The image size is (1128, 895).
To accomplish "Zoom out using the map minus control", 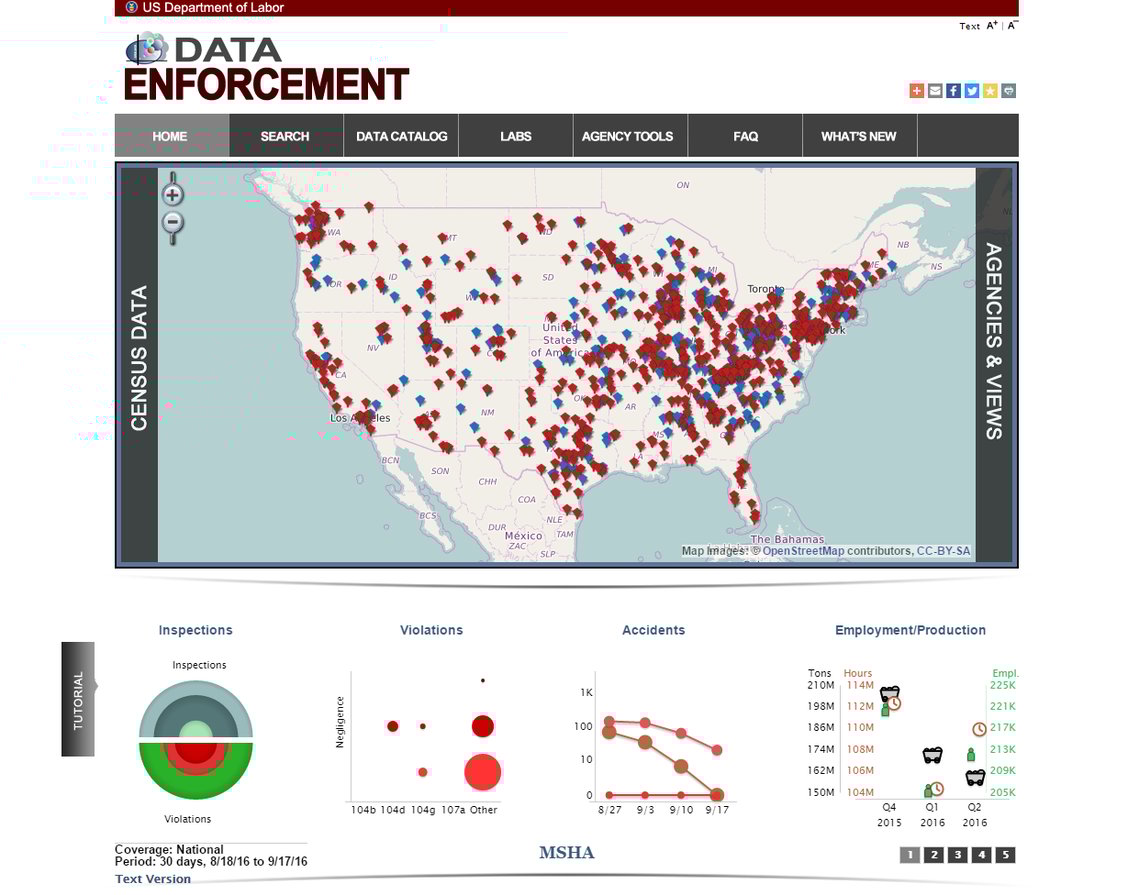I will [x=172, y=222].
